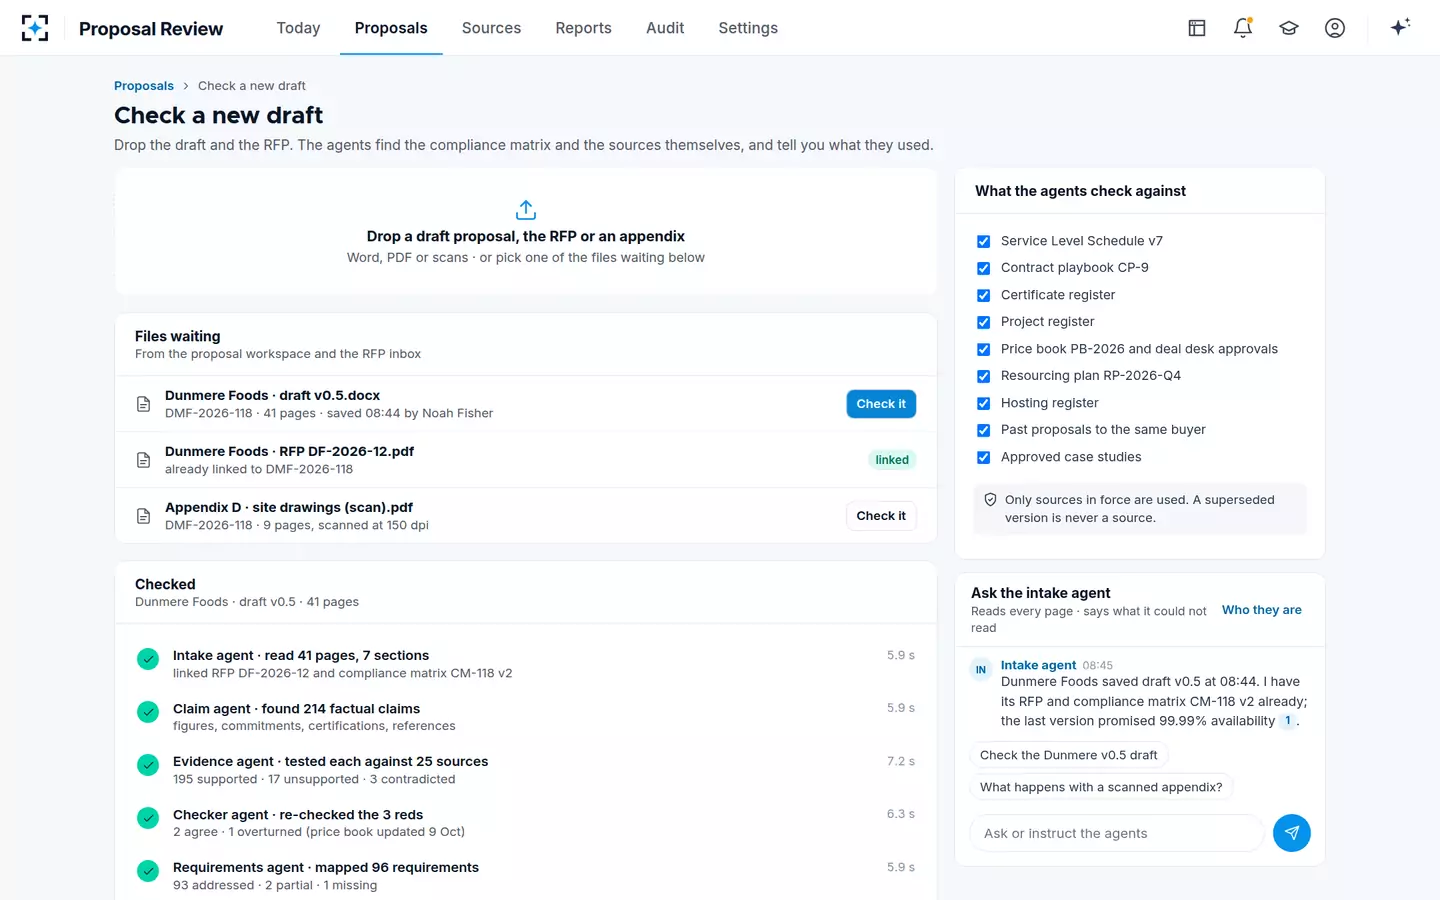1440x900 pixels.
Task: Toggle Price book PB-2026 checkbox
Action: click(983, 349)
